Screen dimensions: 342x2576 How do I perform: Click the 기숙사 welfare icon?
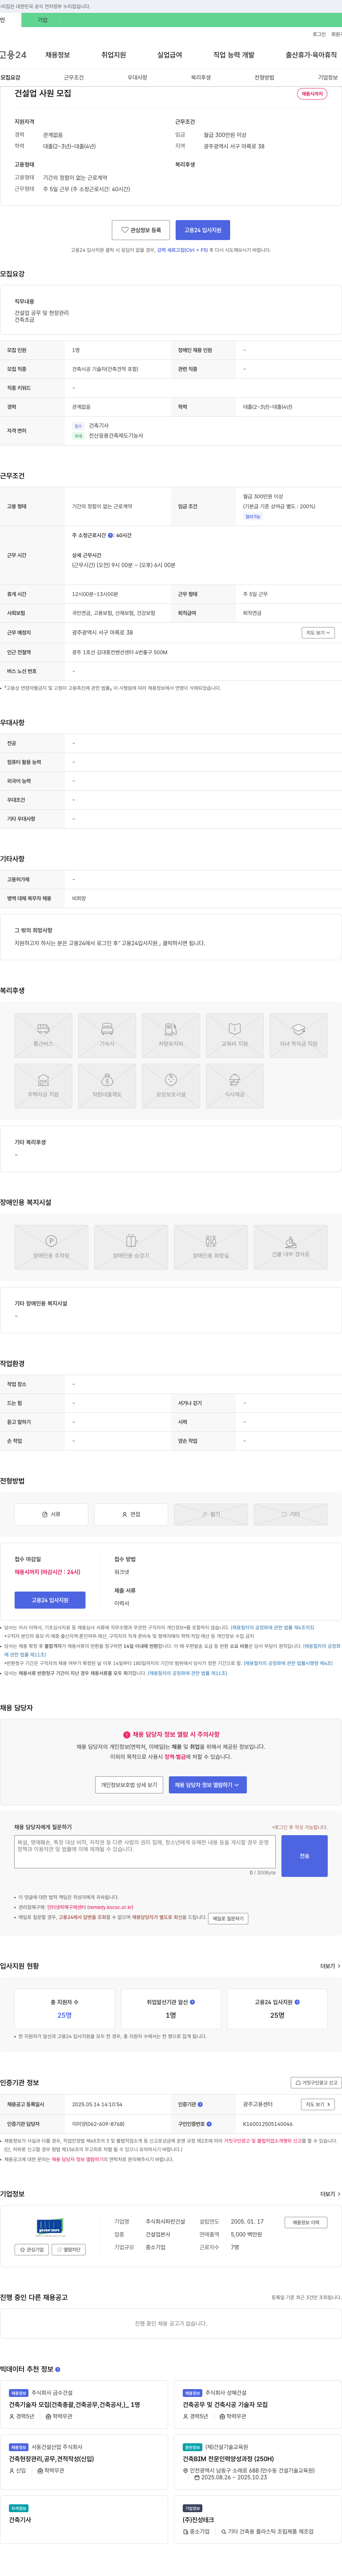[x=107, y=1035]
